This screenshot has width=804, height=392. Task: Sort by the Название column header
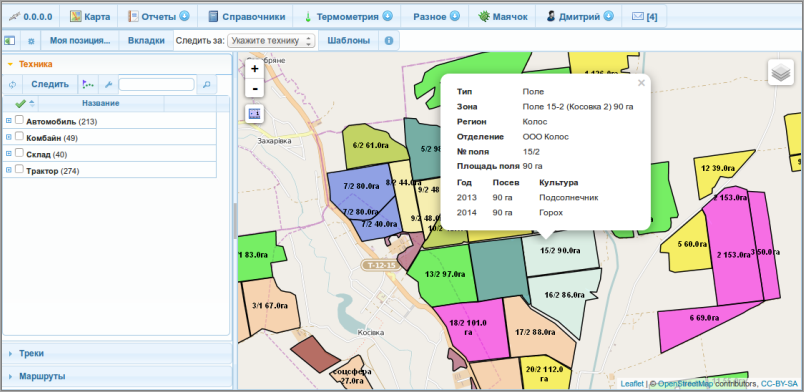(x=100, y=104)
